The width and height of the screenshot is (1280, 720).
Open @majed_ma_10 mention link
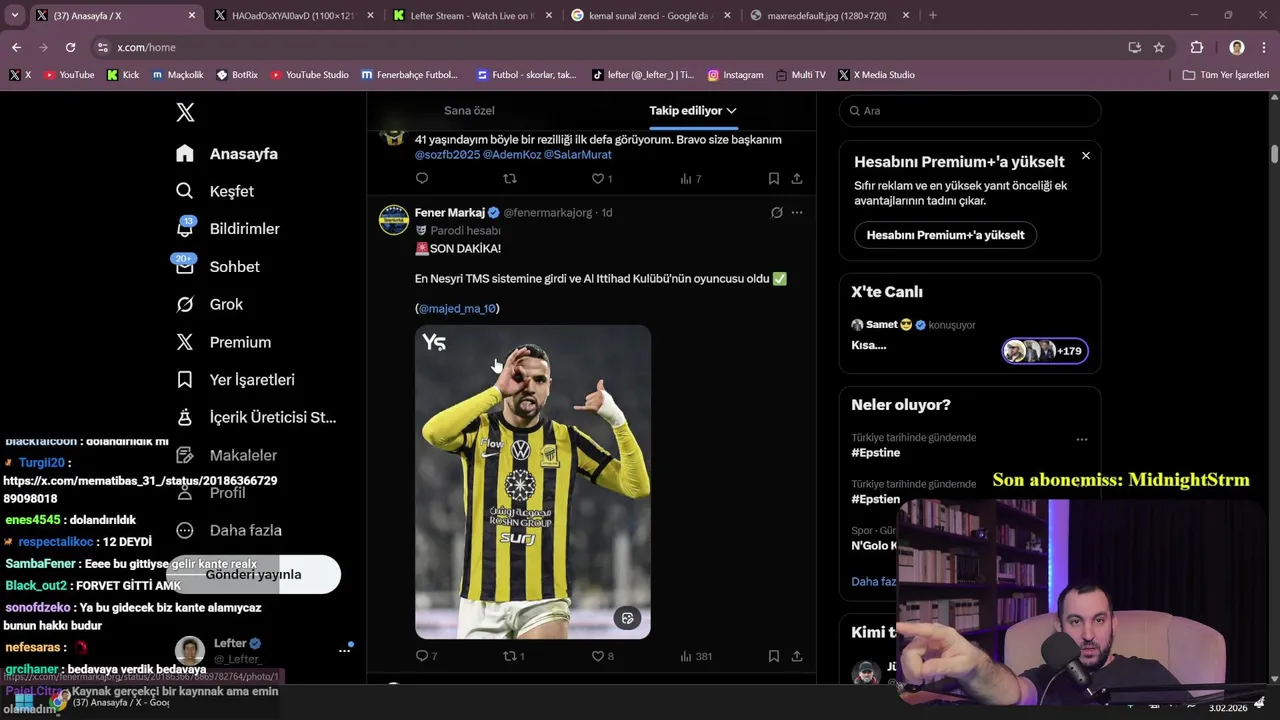pos(457,308)
